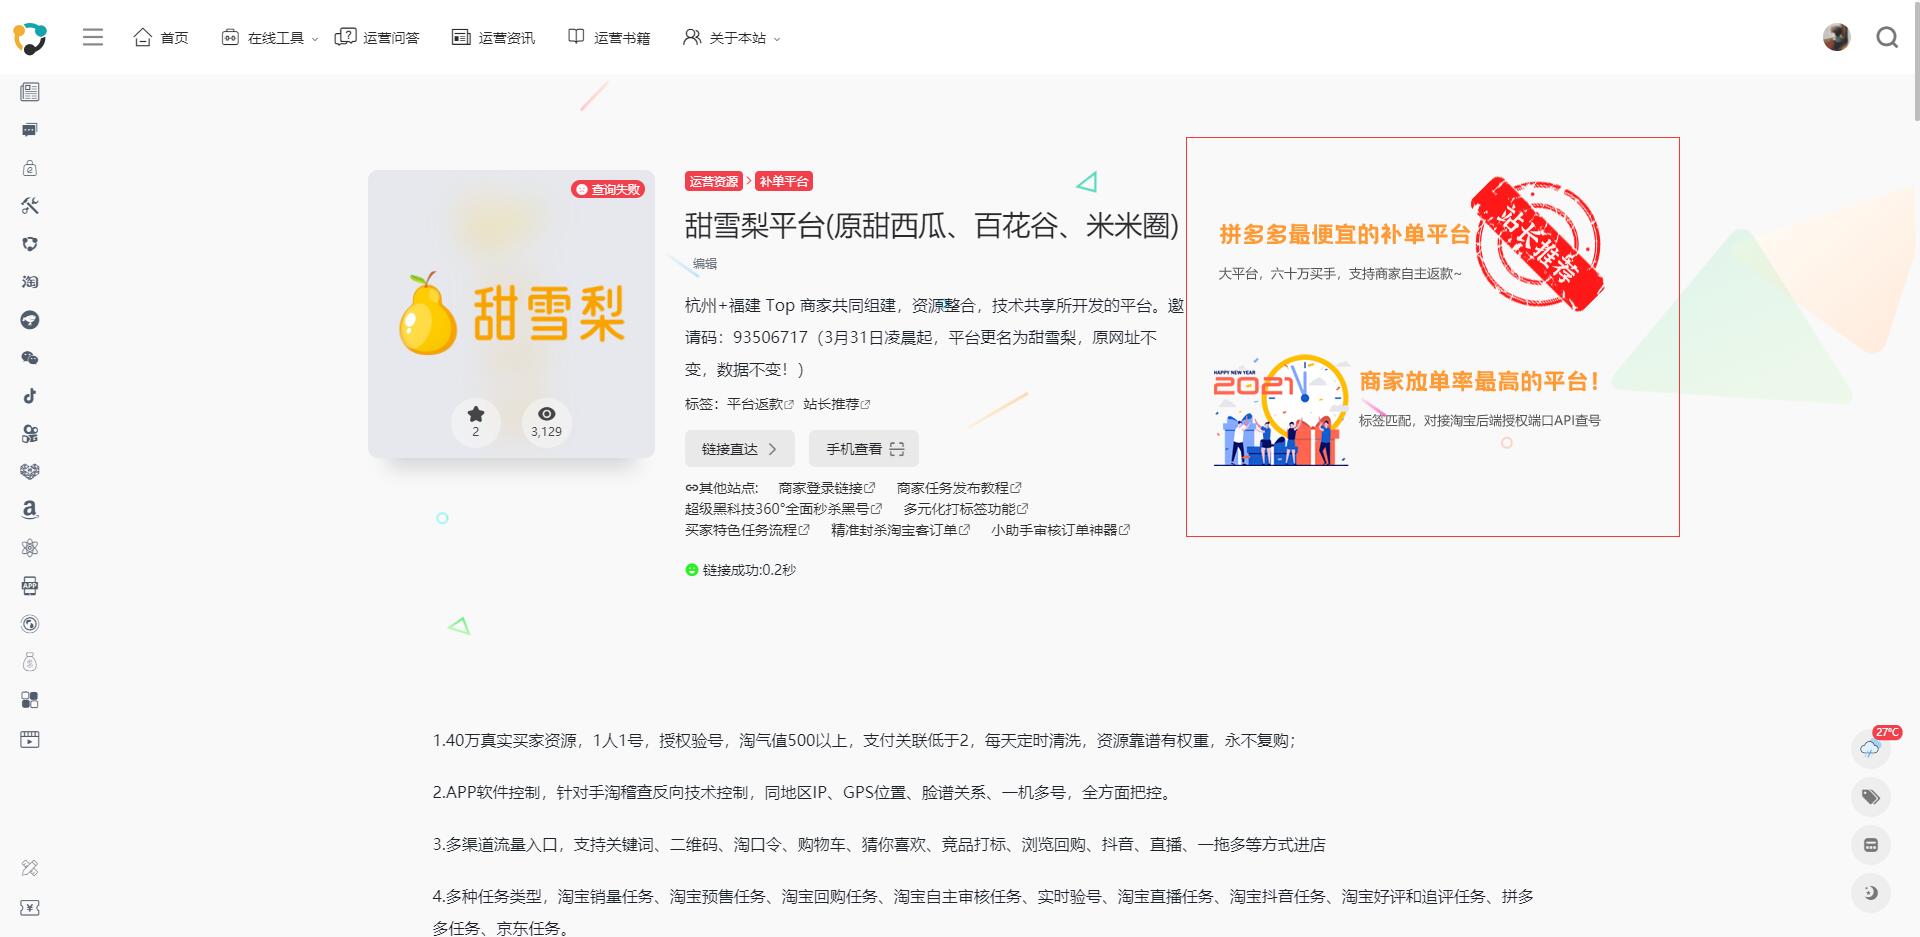The width and height of the screenshot is (1920, 937).
Task: Open 运营资讯 in the top navigation
Action: (x=493, y=38)
